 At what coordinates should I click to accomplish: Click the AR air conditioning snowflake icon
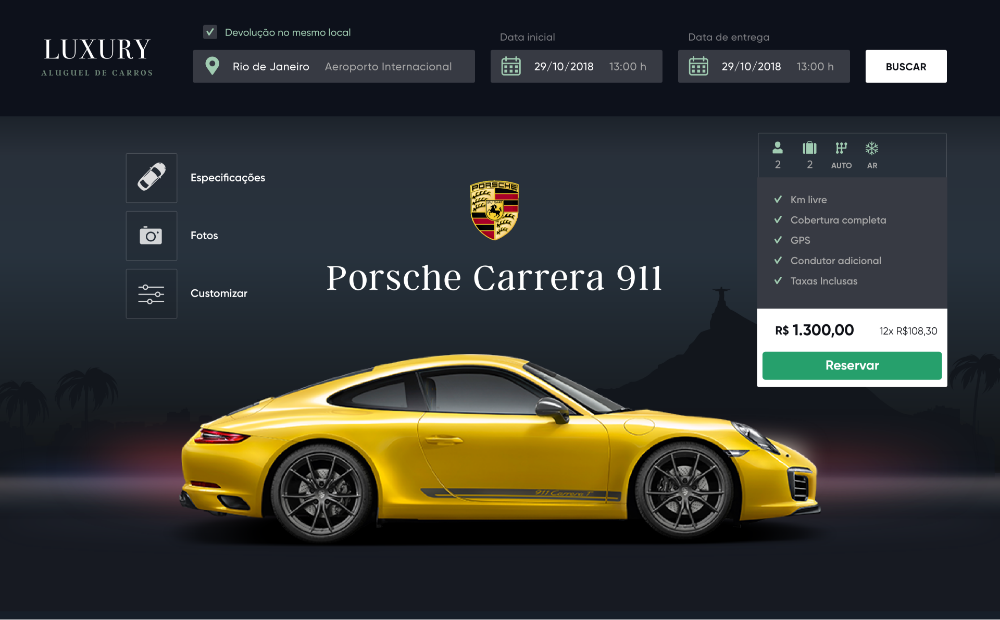point(872,148)
